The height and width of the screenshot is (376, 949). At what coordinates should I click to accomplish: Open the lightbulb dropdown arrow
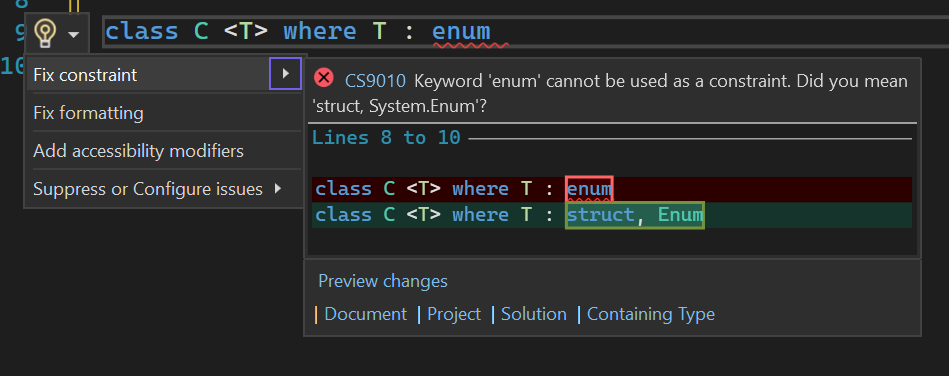point(74,35)
